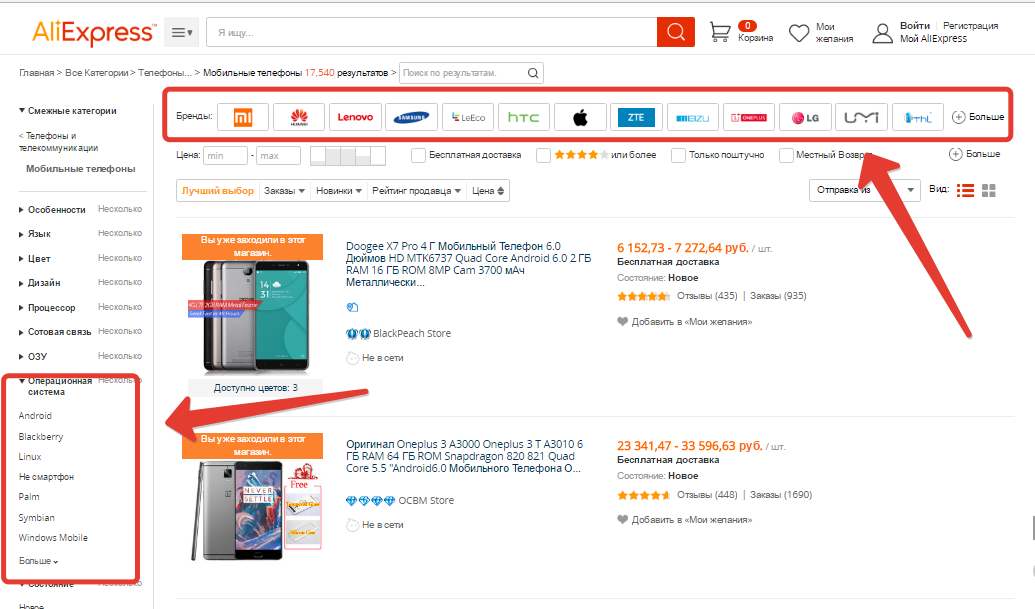Viewport: 1035px width, 609px height.
Task: Open Oneplus 3 A3000 product title
Action: coord(465,456)
